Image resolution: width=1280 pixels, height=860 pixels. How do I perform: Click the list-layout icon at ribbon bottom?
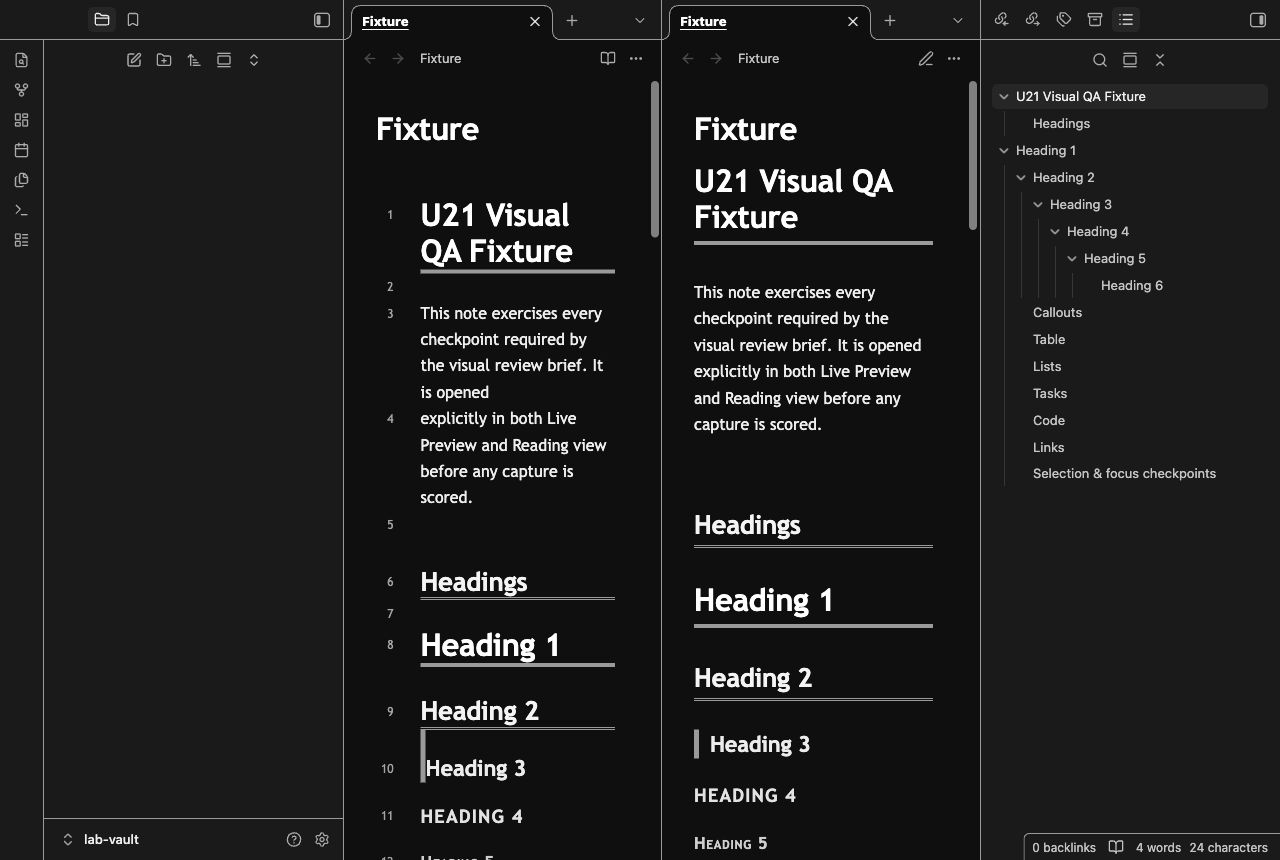(22, 240)
